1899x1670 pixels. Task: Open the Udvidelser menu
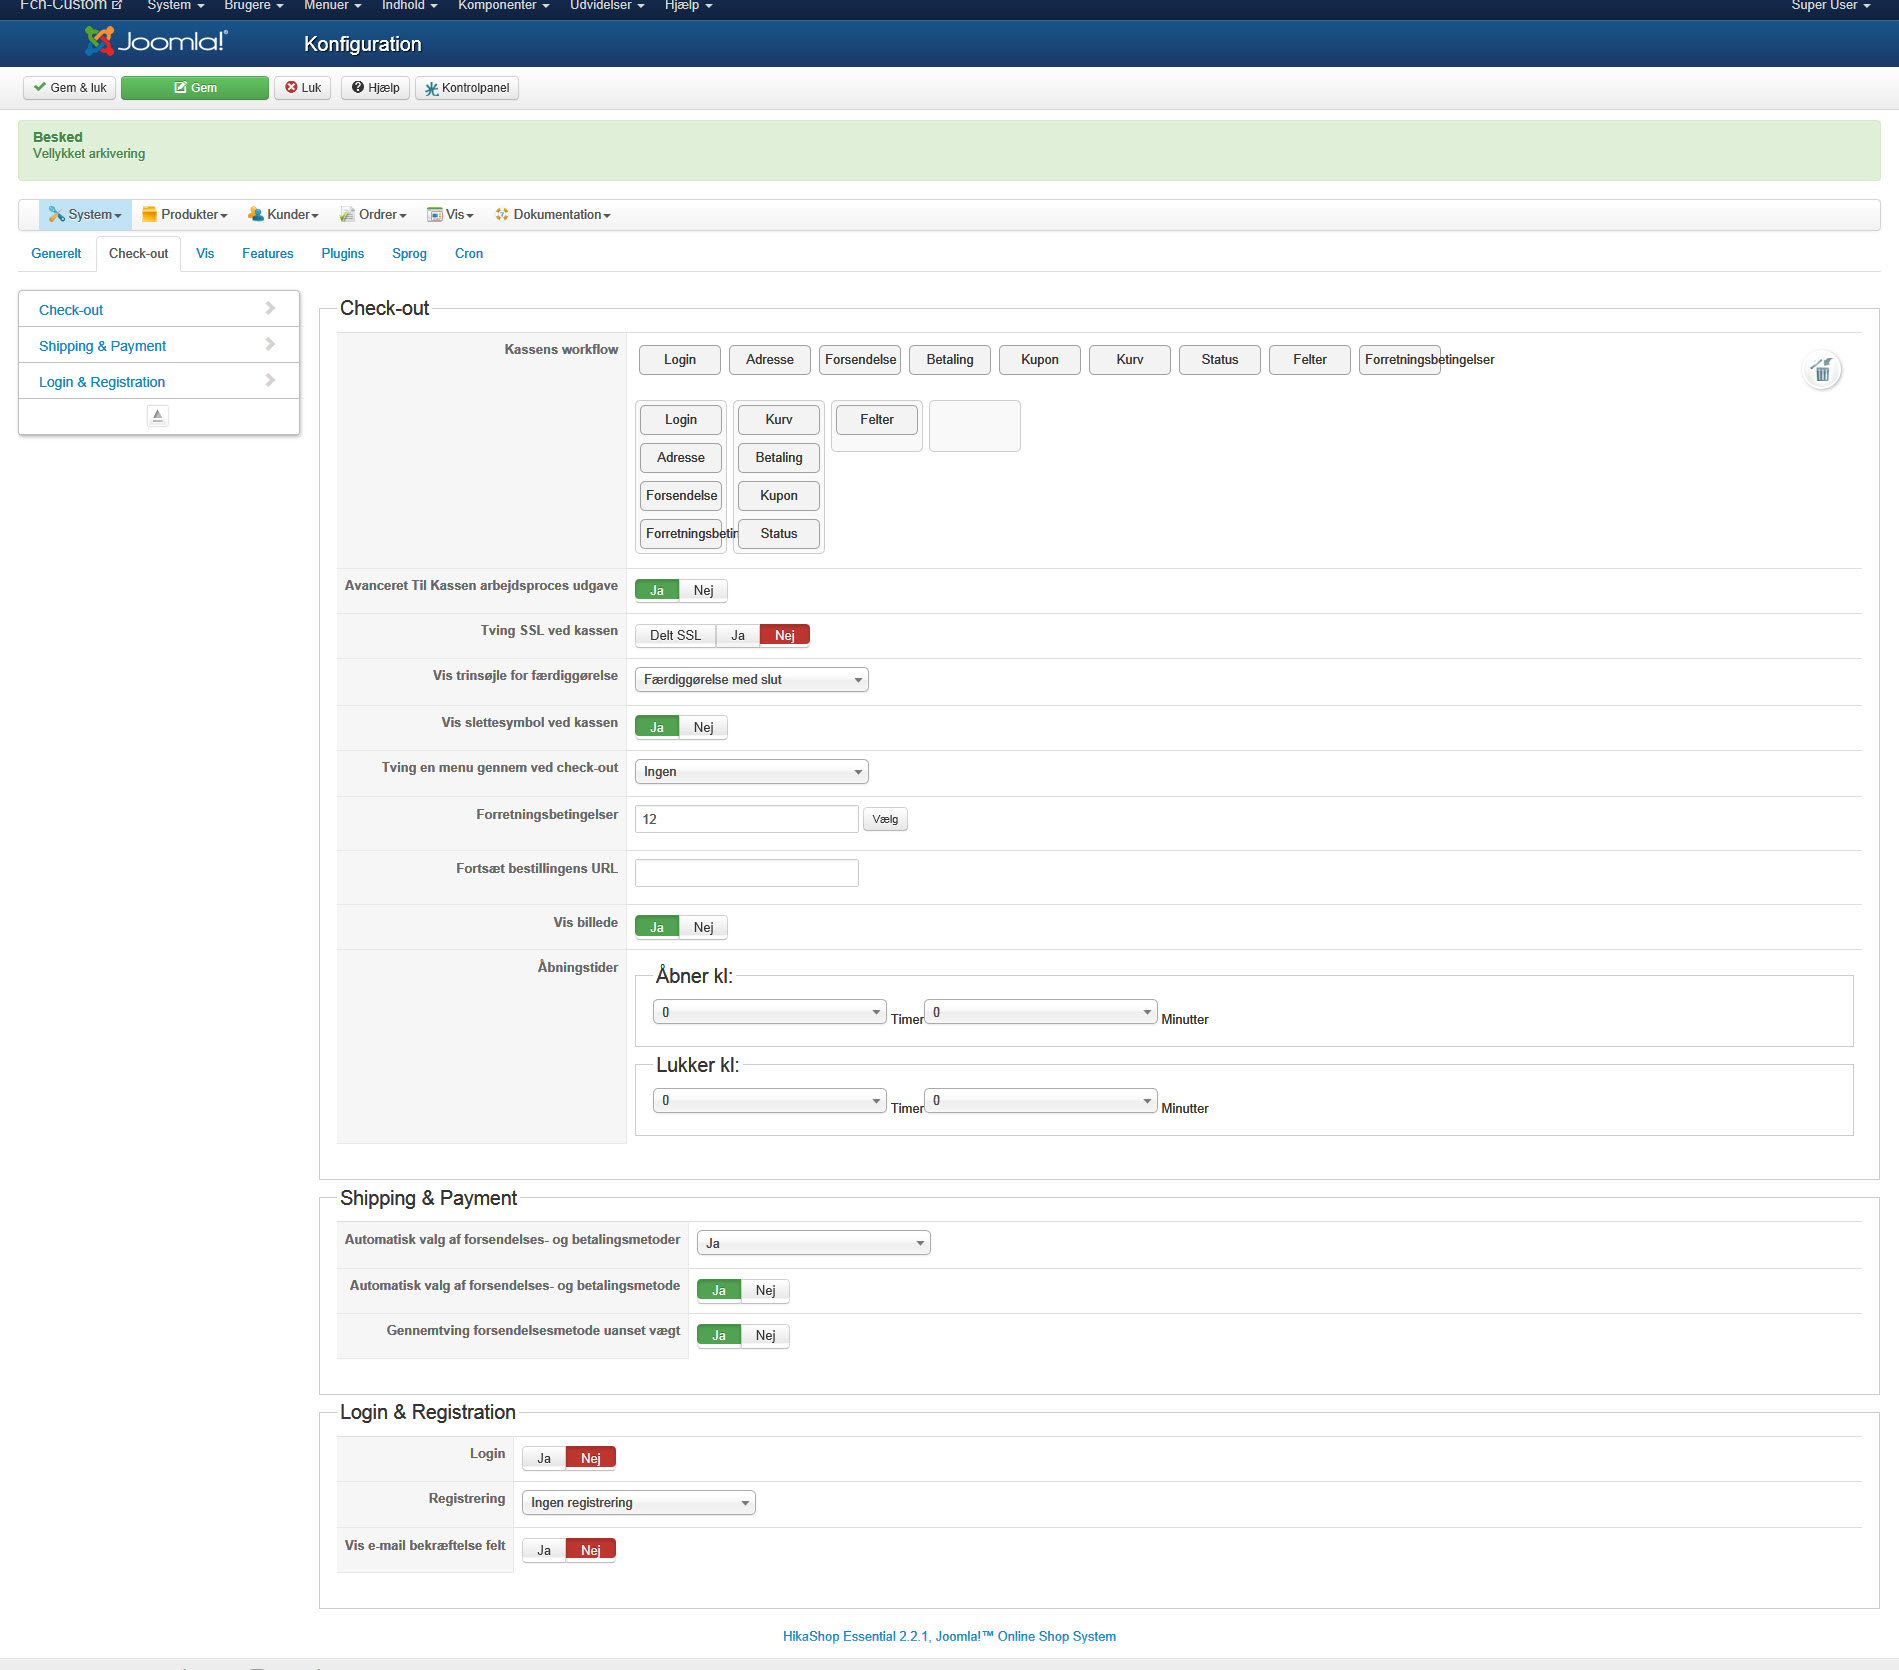click(606, 6)
